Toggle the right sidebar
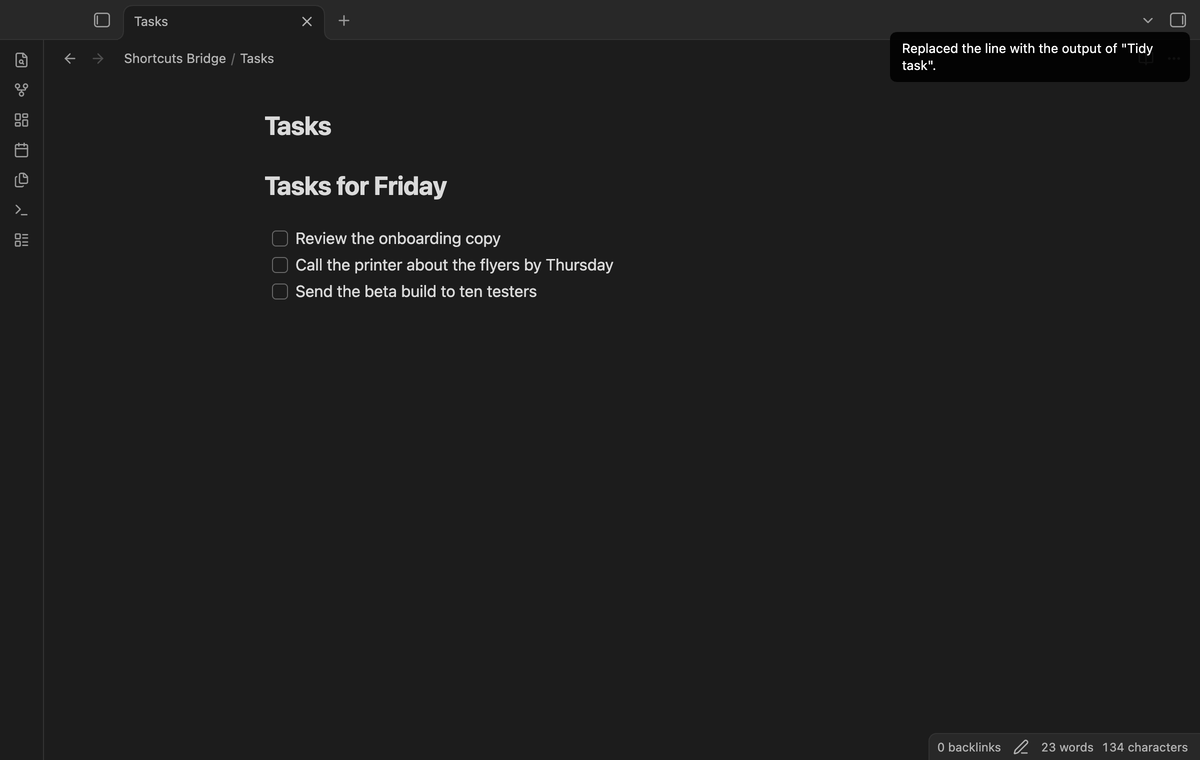Screen dimensions: 1200x760 click(1178, 20)
